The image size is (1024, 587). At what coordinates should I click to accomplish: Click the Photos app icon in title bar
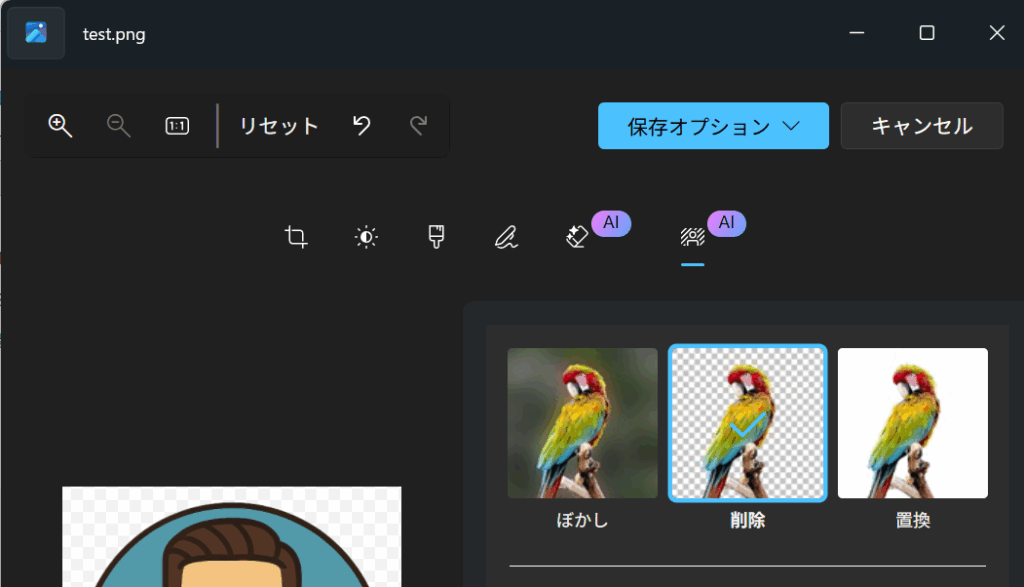[x=36, y=33]
